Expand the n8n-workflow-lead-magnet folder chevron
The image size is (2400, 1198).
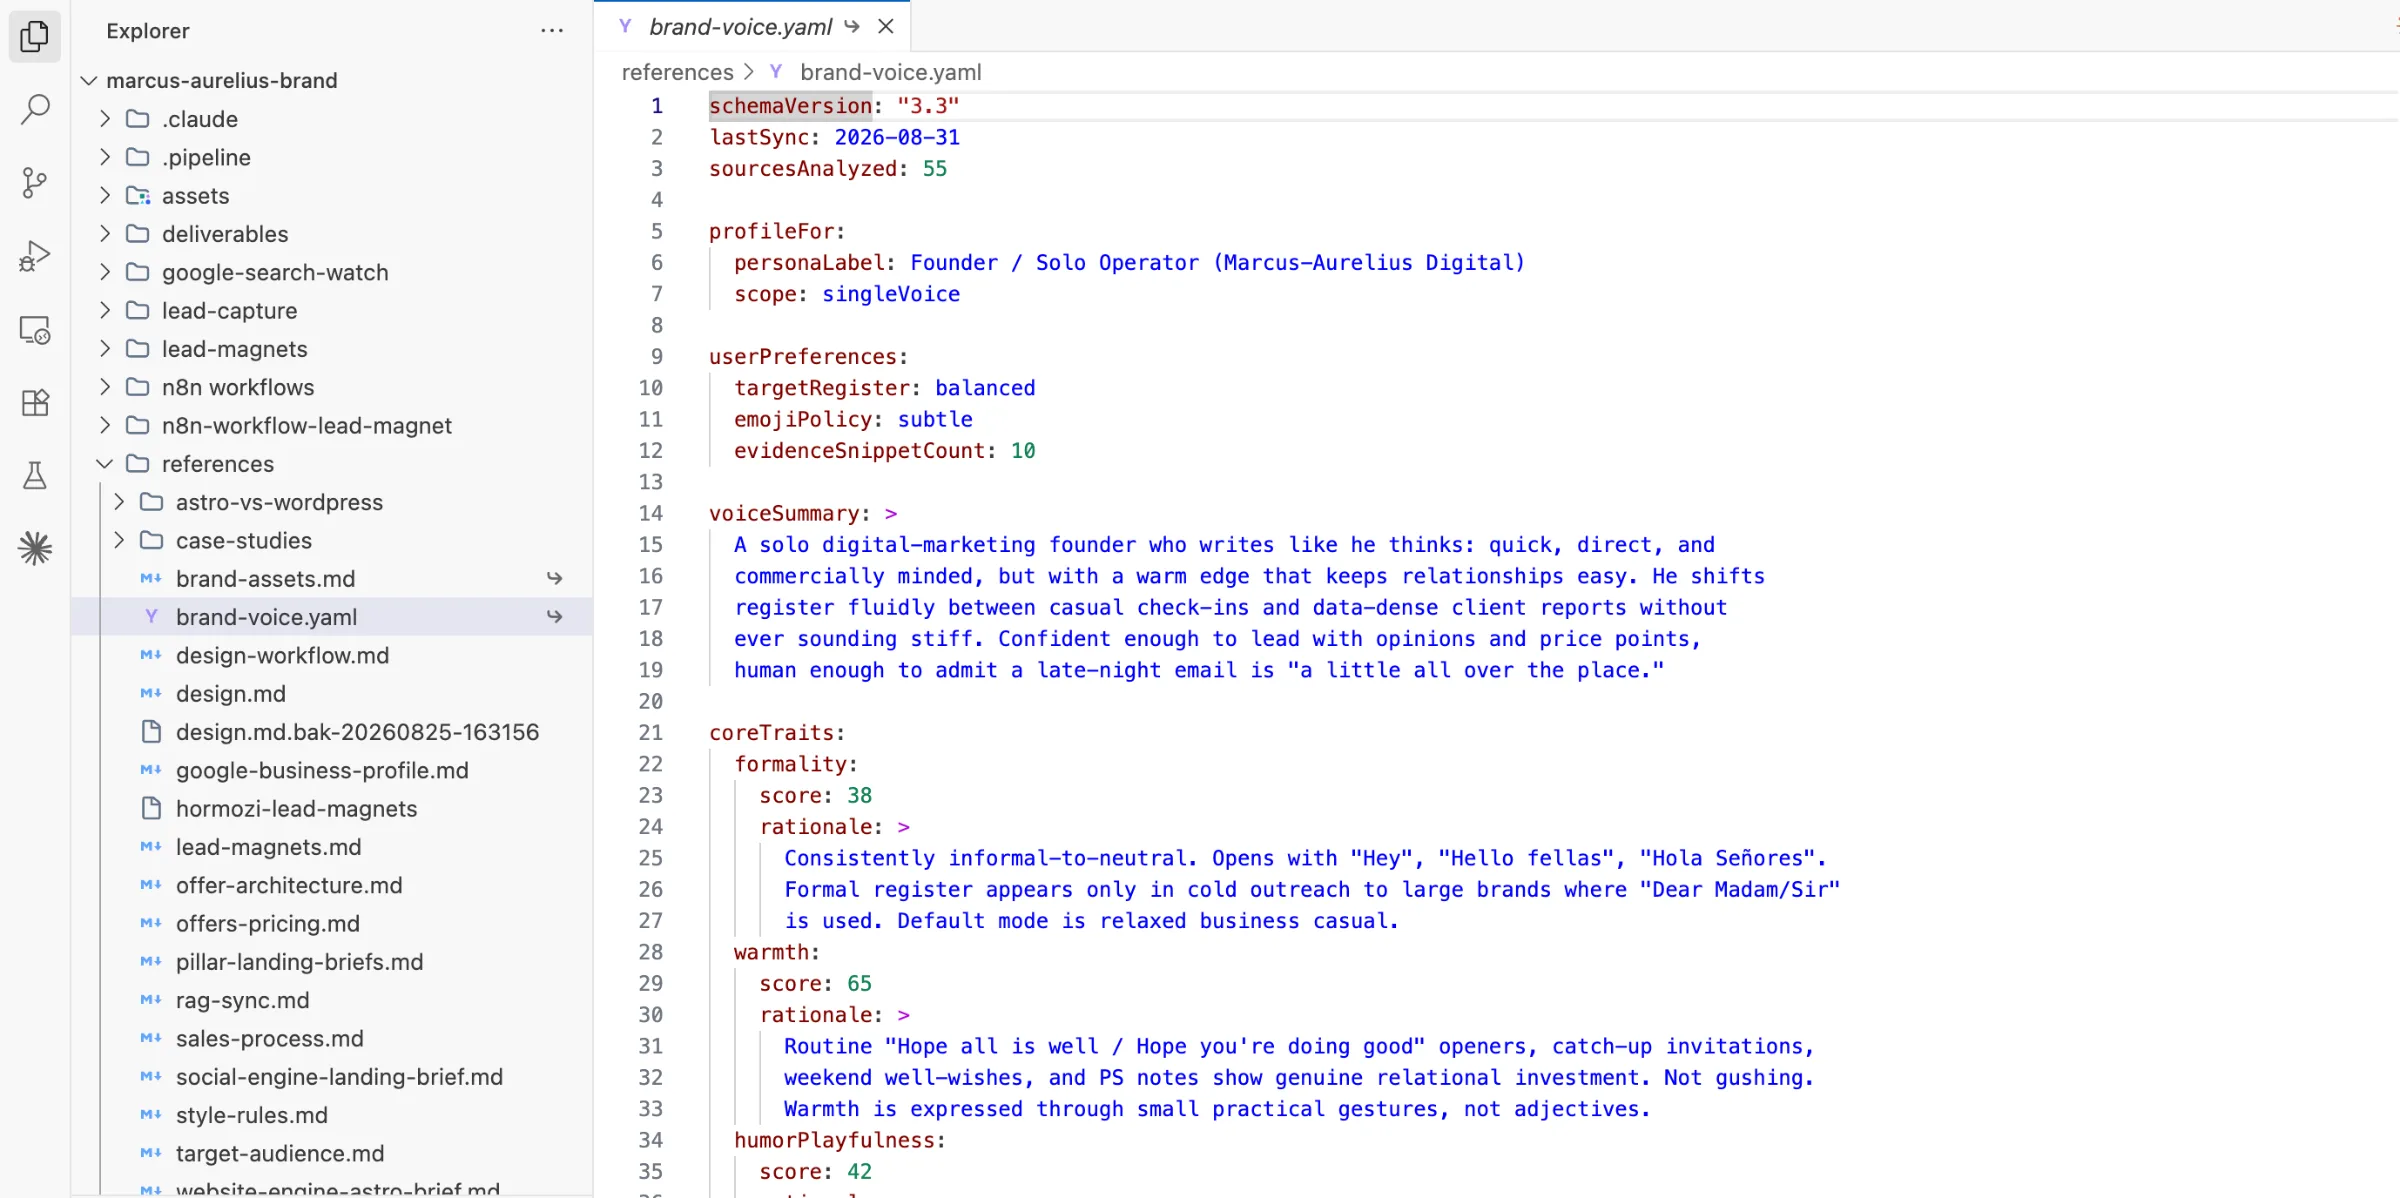pos(105,426)
